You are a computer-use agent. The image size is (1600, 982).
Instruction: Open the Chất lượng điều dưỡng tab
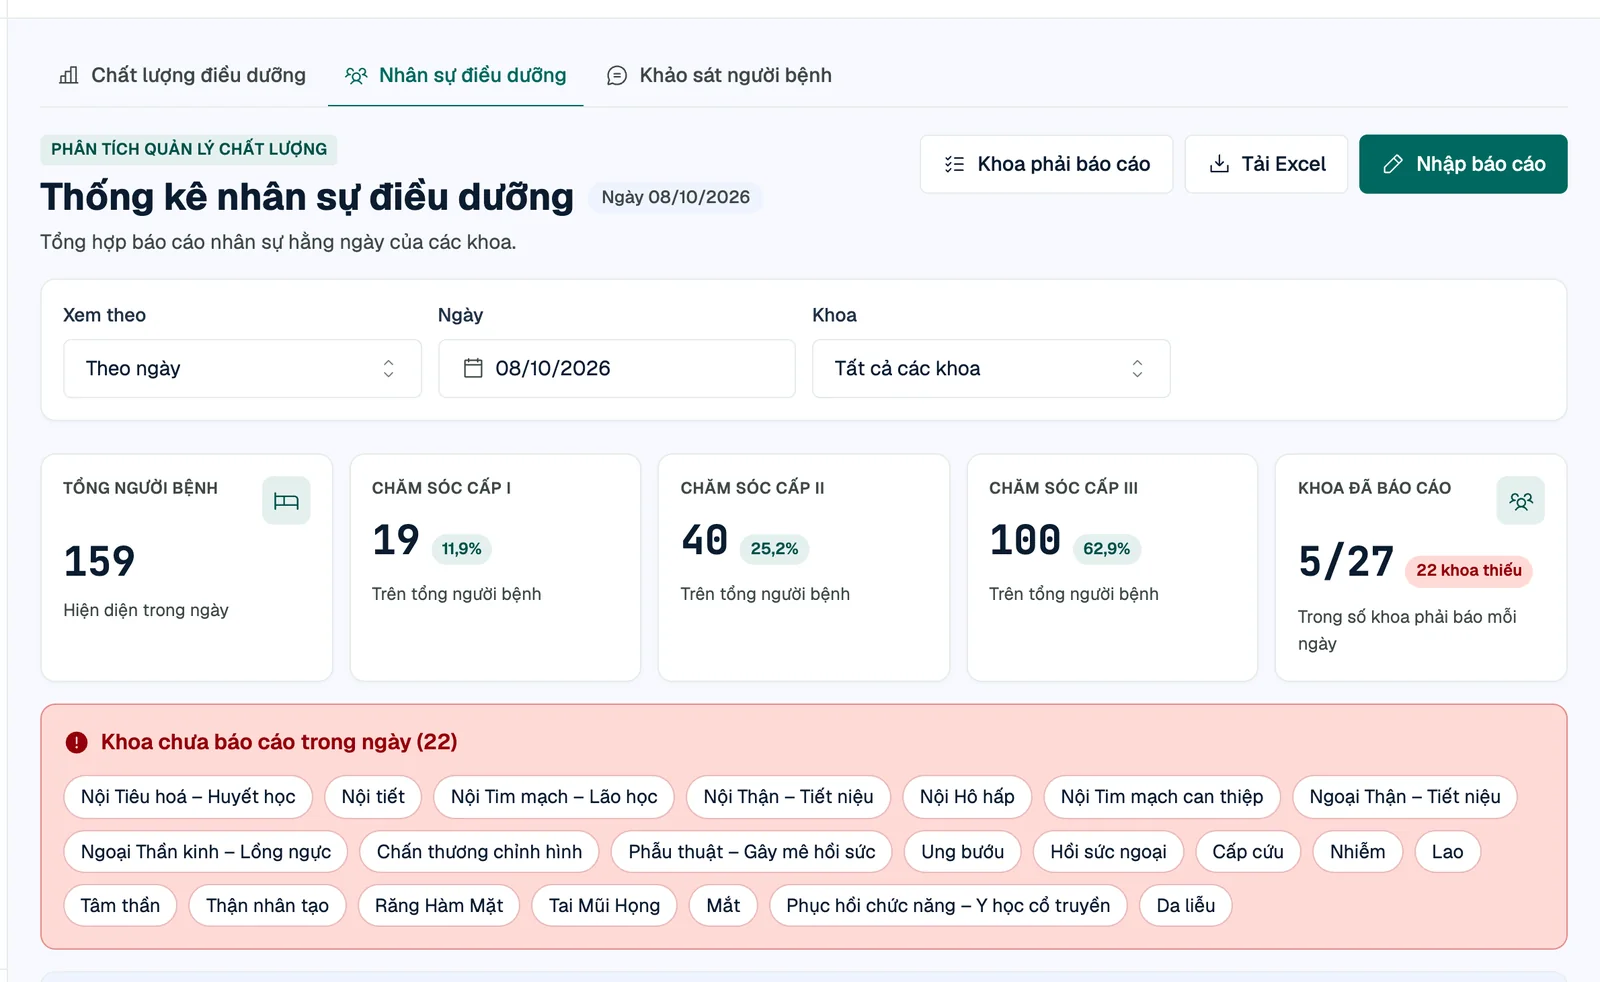pos(182,75)
